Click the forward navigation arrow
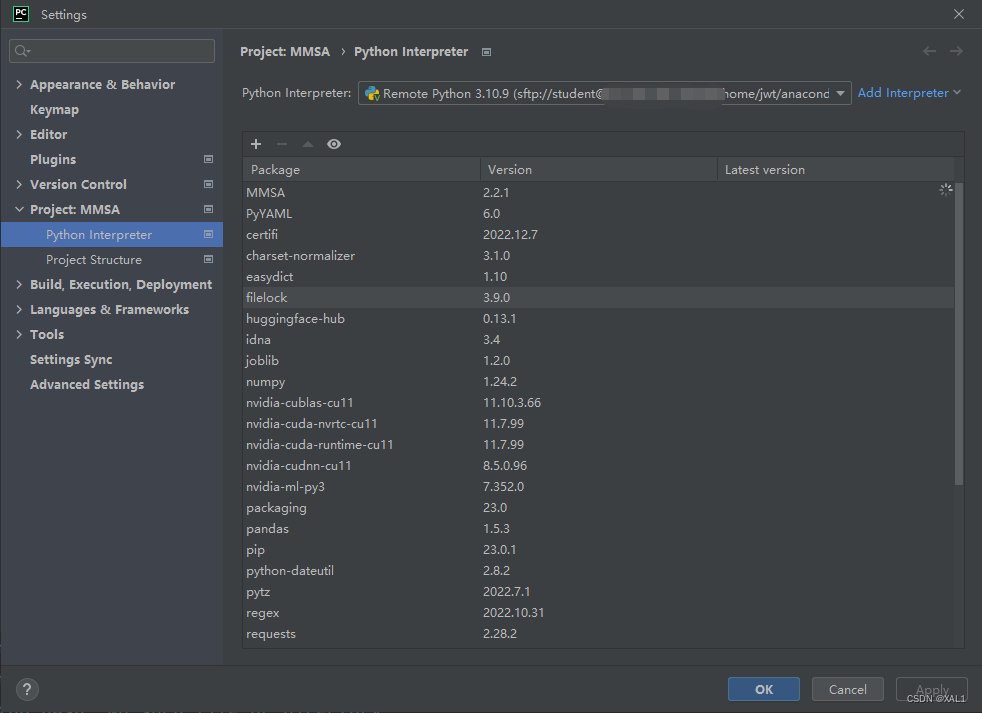Screen dimensions: 982x713 click(956, 51)
